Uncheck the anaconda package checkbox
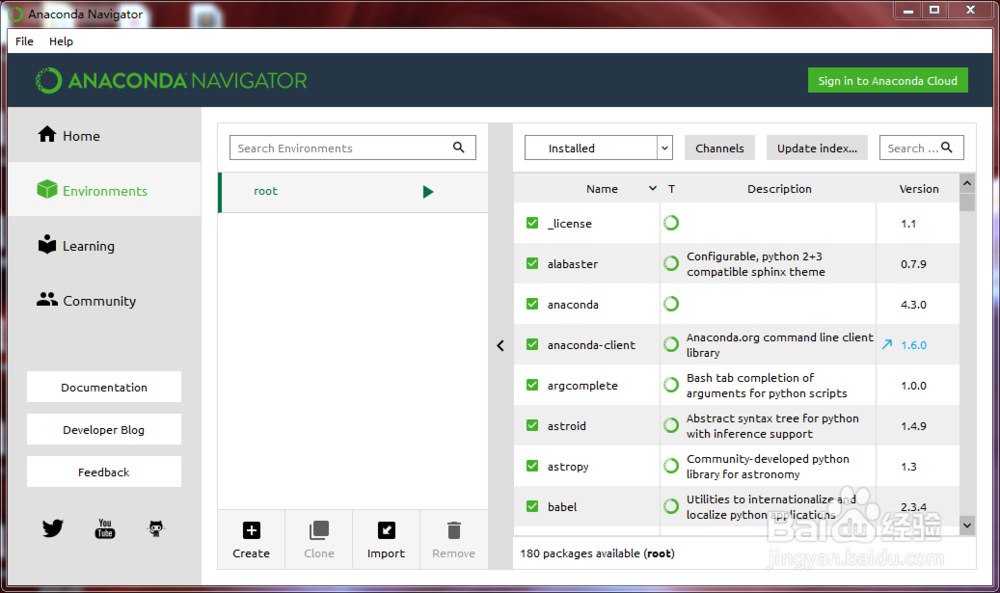Screen dimensions: 1000x593 tap(532, 304)
